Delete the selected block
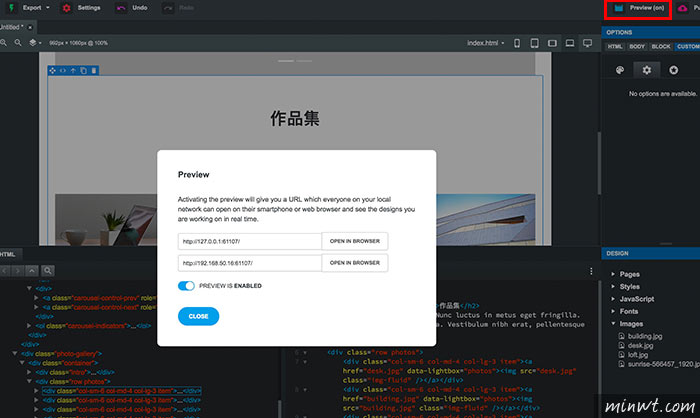The width and height of the screenshot is (700, 418). [x=94, y=71]
